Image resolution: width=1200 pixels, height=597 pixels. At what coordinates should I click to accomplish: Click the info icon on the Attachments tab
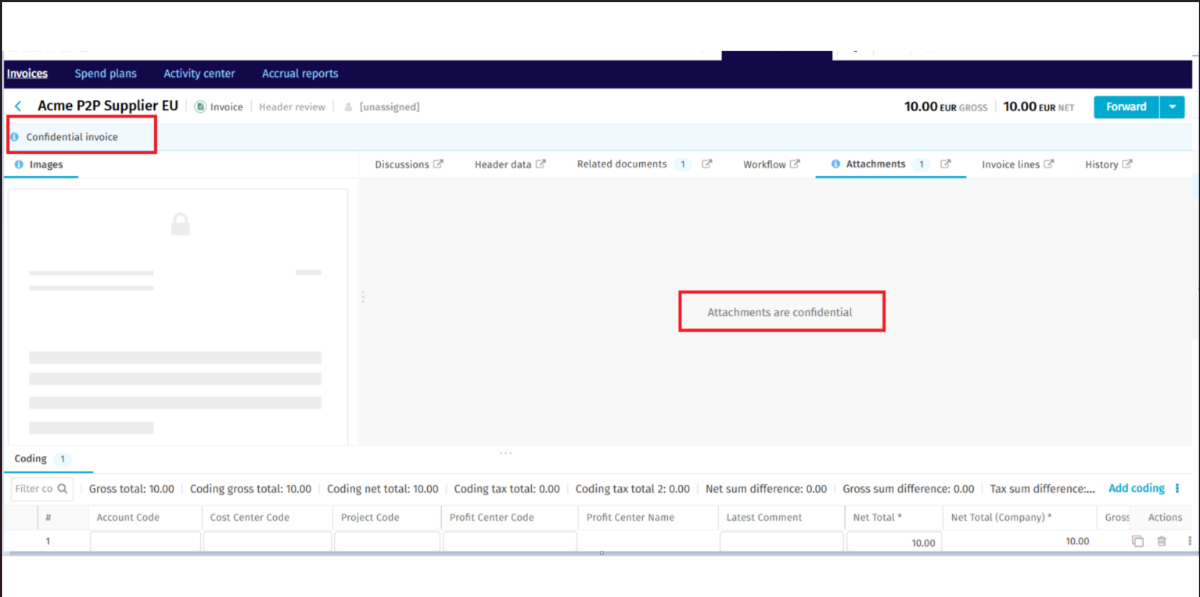click(x=835, y=163)
